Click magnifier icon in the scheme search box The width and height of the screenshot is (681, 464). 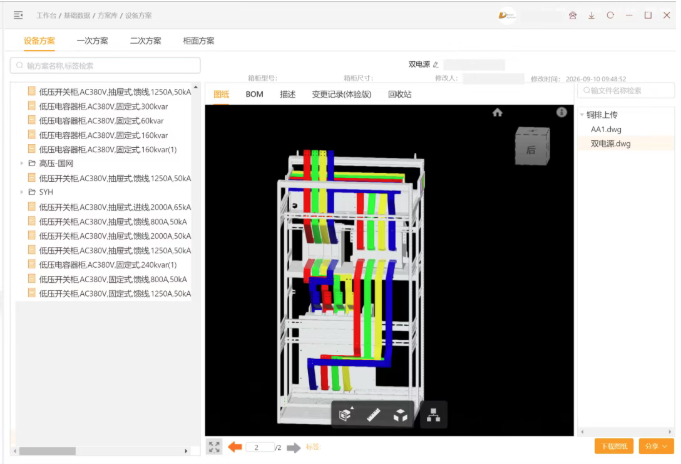click(x=19, y=66)
